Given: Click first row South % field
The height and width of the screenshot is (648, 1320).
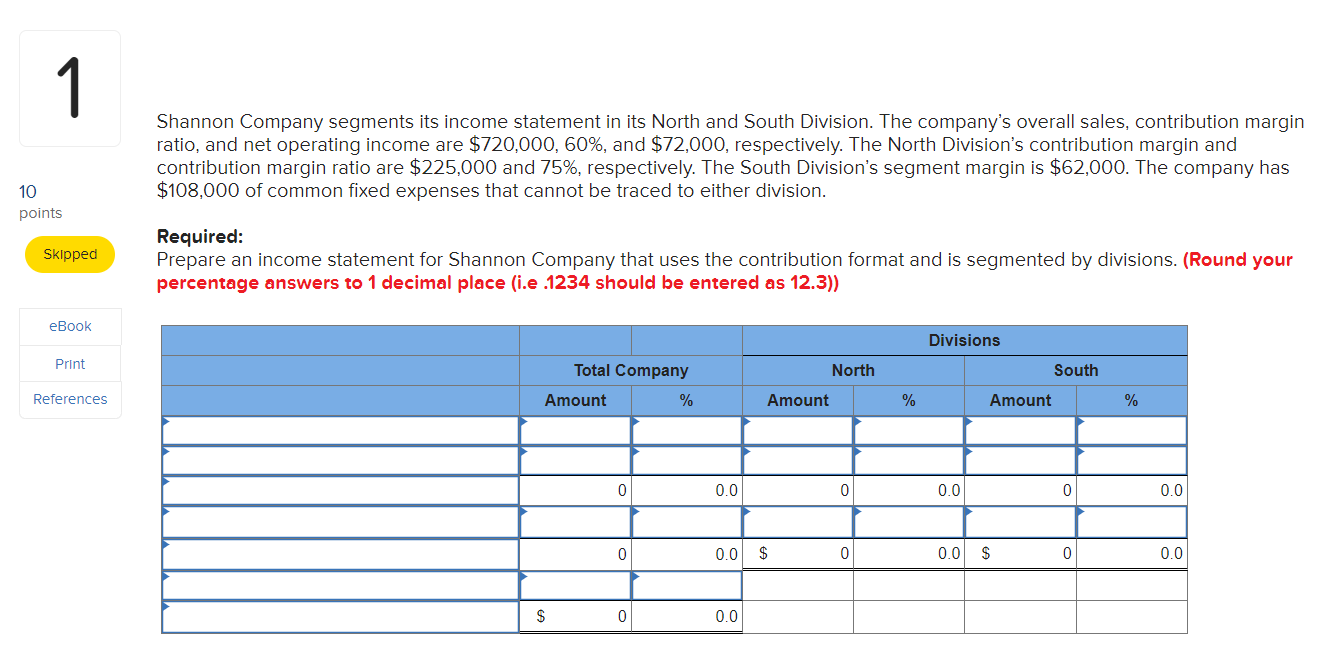Looking at the screenshot, I should 1132,431.
